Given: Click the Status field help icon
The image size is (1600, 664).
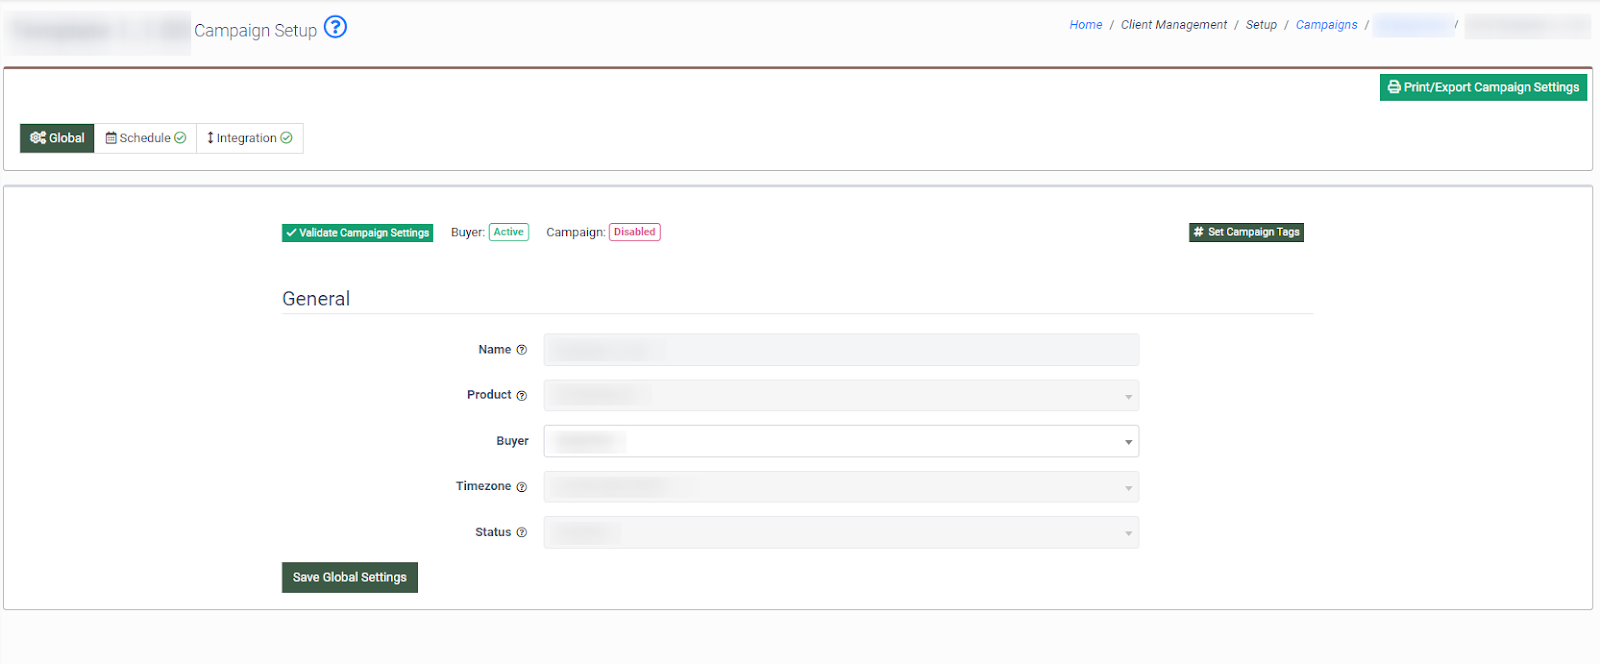Looking at the screenshot, I should (521, 533).
